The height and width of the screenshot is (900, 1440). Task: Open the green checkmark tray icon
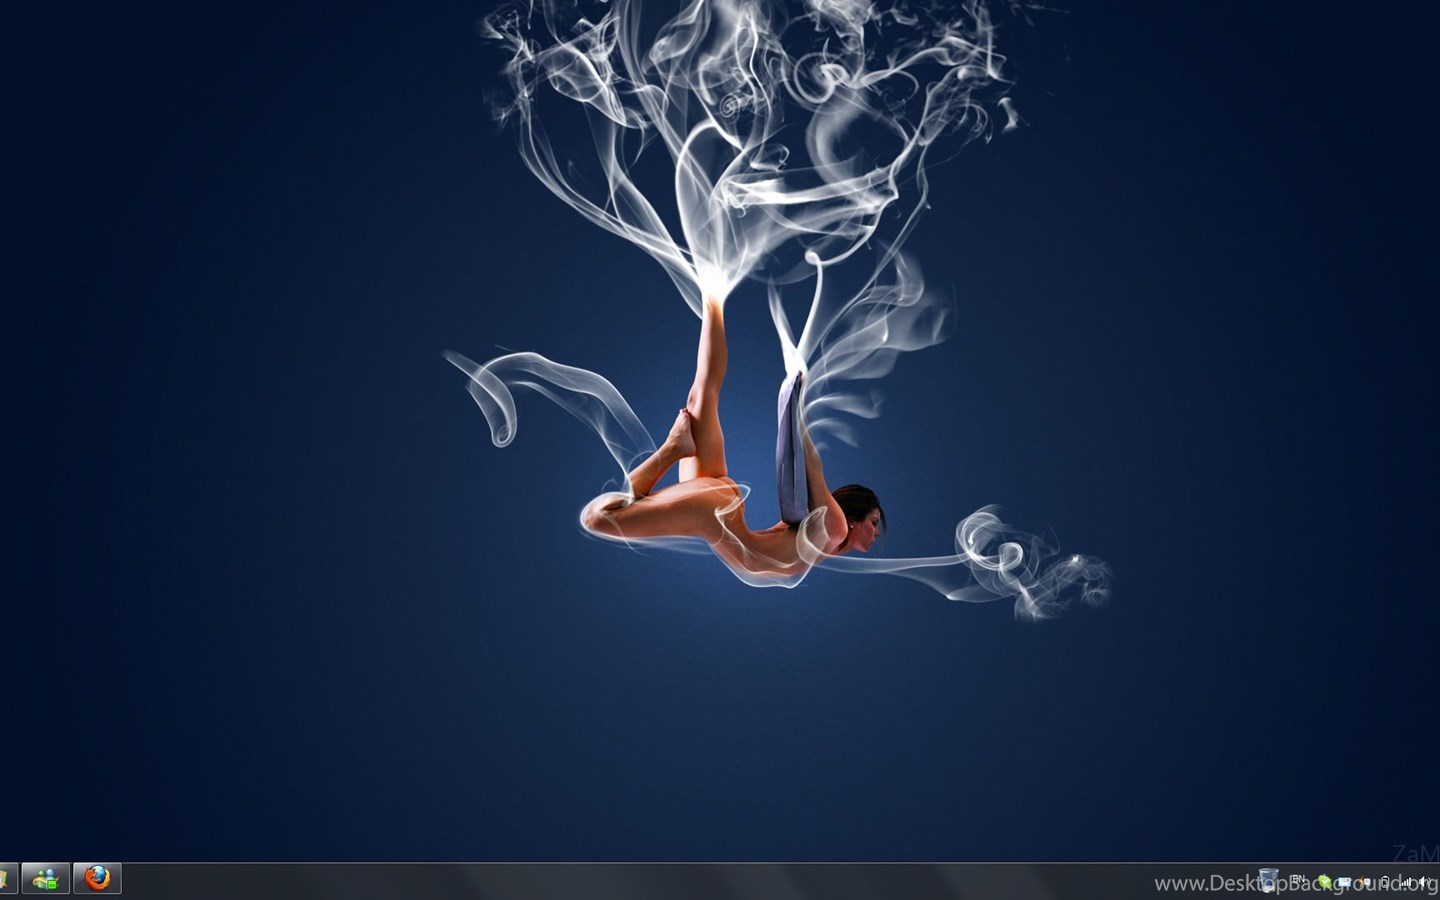pos(1325,882)
